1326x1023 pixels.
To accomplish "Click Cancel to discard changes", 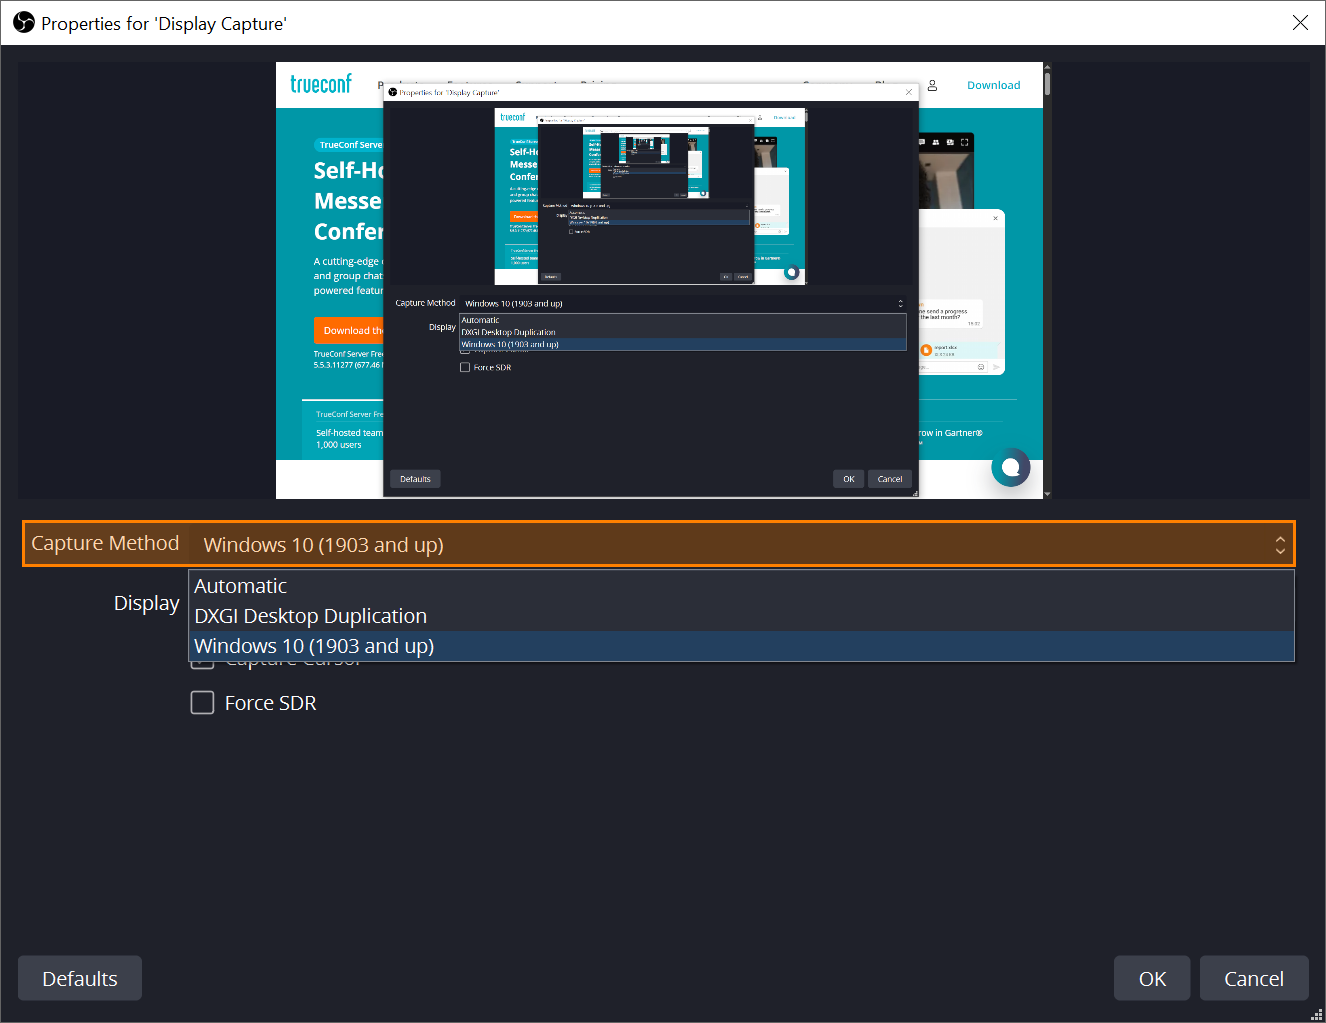I will click(x=1253, y=978).
